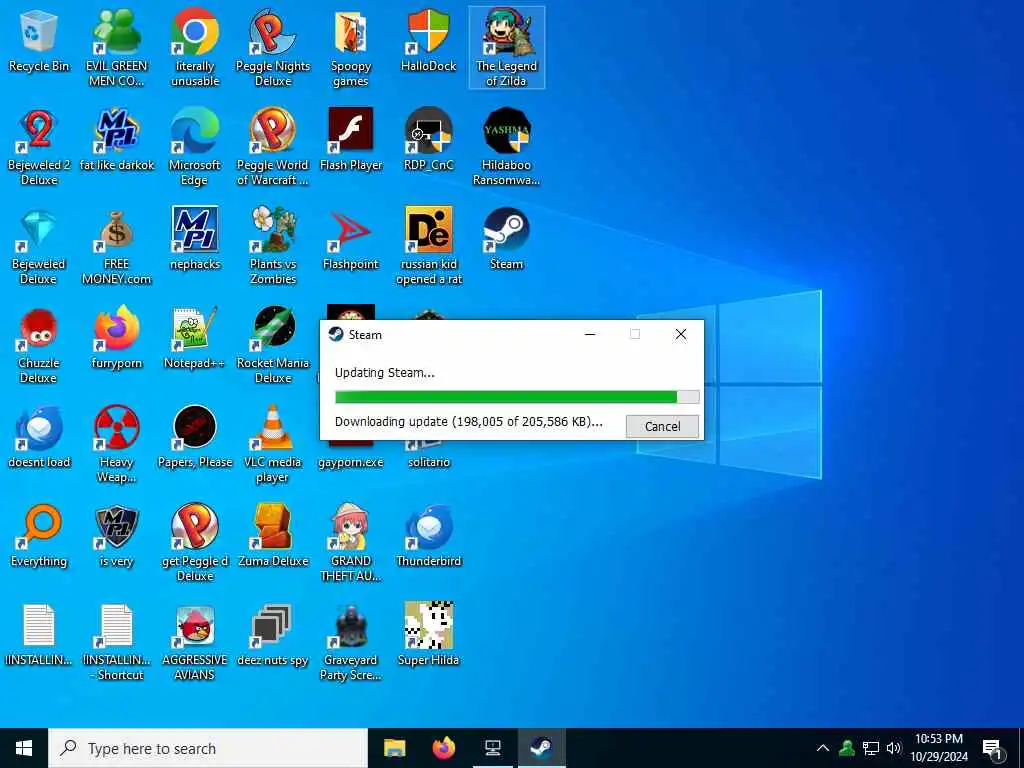The height and width of the screenshot is (768, 1024).
Task: Cancel the Steam update download
Action: 662,426
